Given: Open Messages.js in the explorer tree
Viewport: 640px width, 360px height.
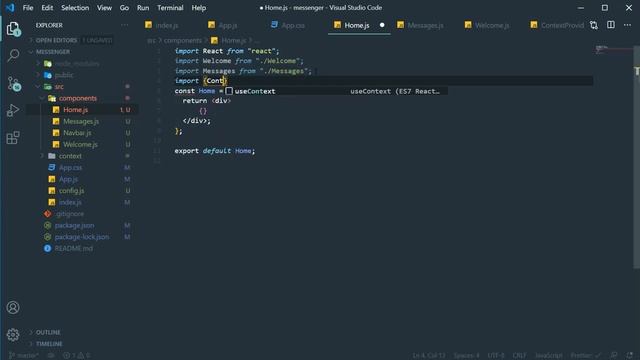Looking at the screenshot, I should (81, 121).
